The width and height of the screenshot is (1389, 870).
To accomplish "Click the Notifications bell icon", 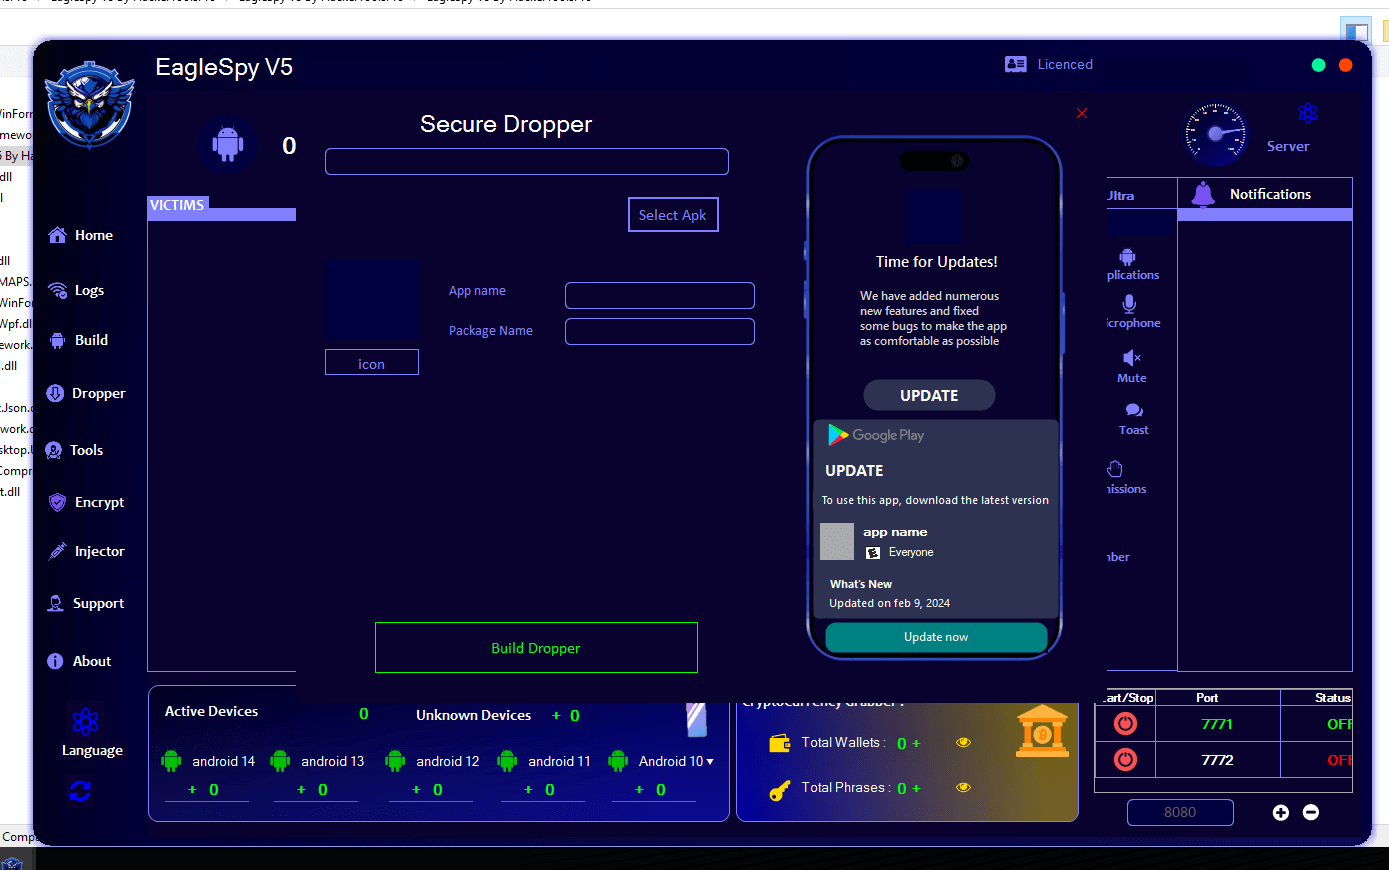I will pyautogui.click(x=1203, y=194).
